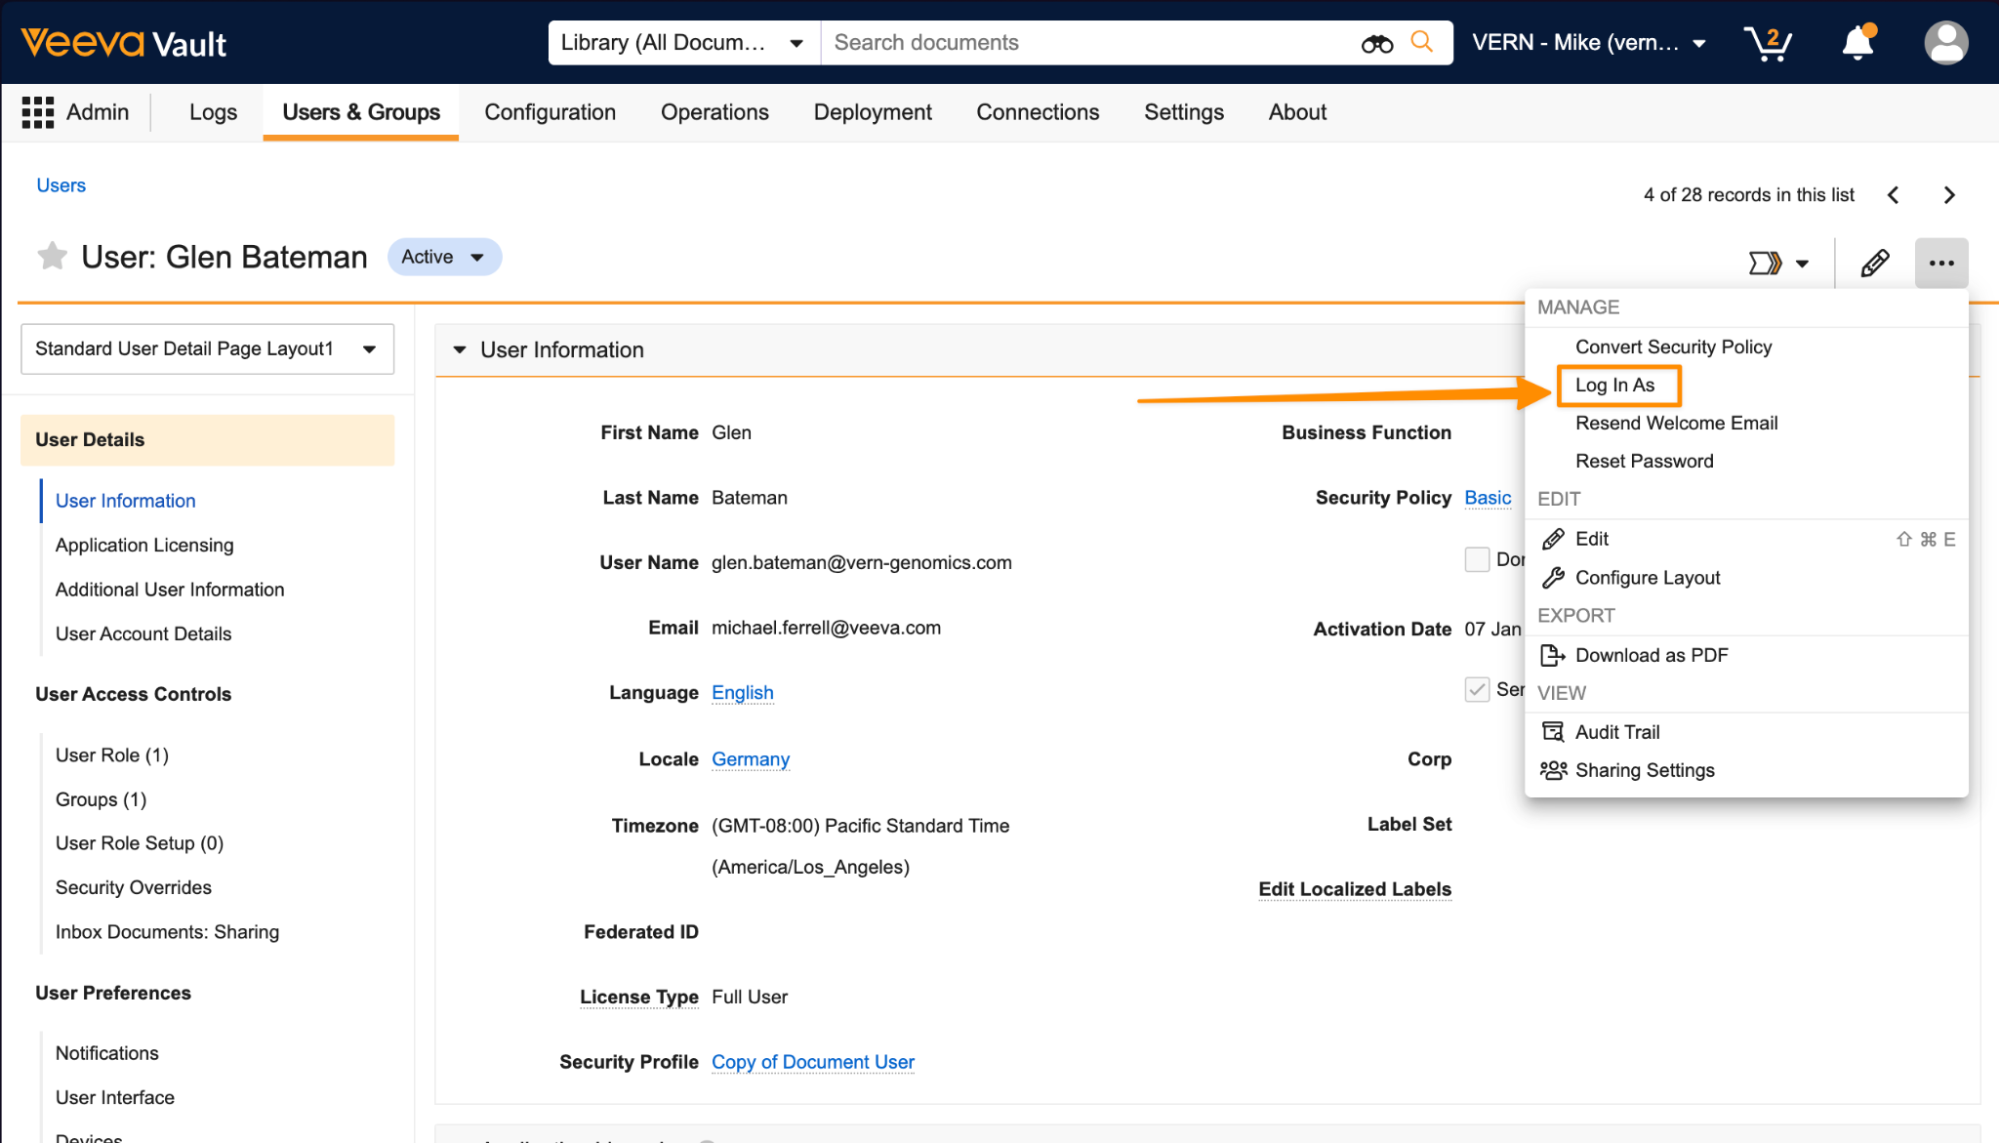Open the user profile avatar

tap(1945, 43)
